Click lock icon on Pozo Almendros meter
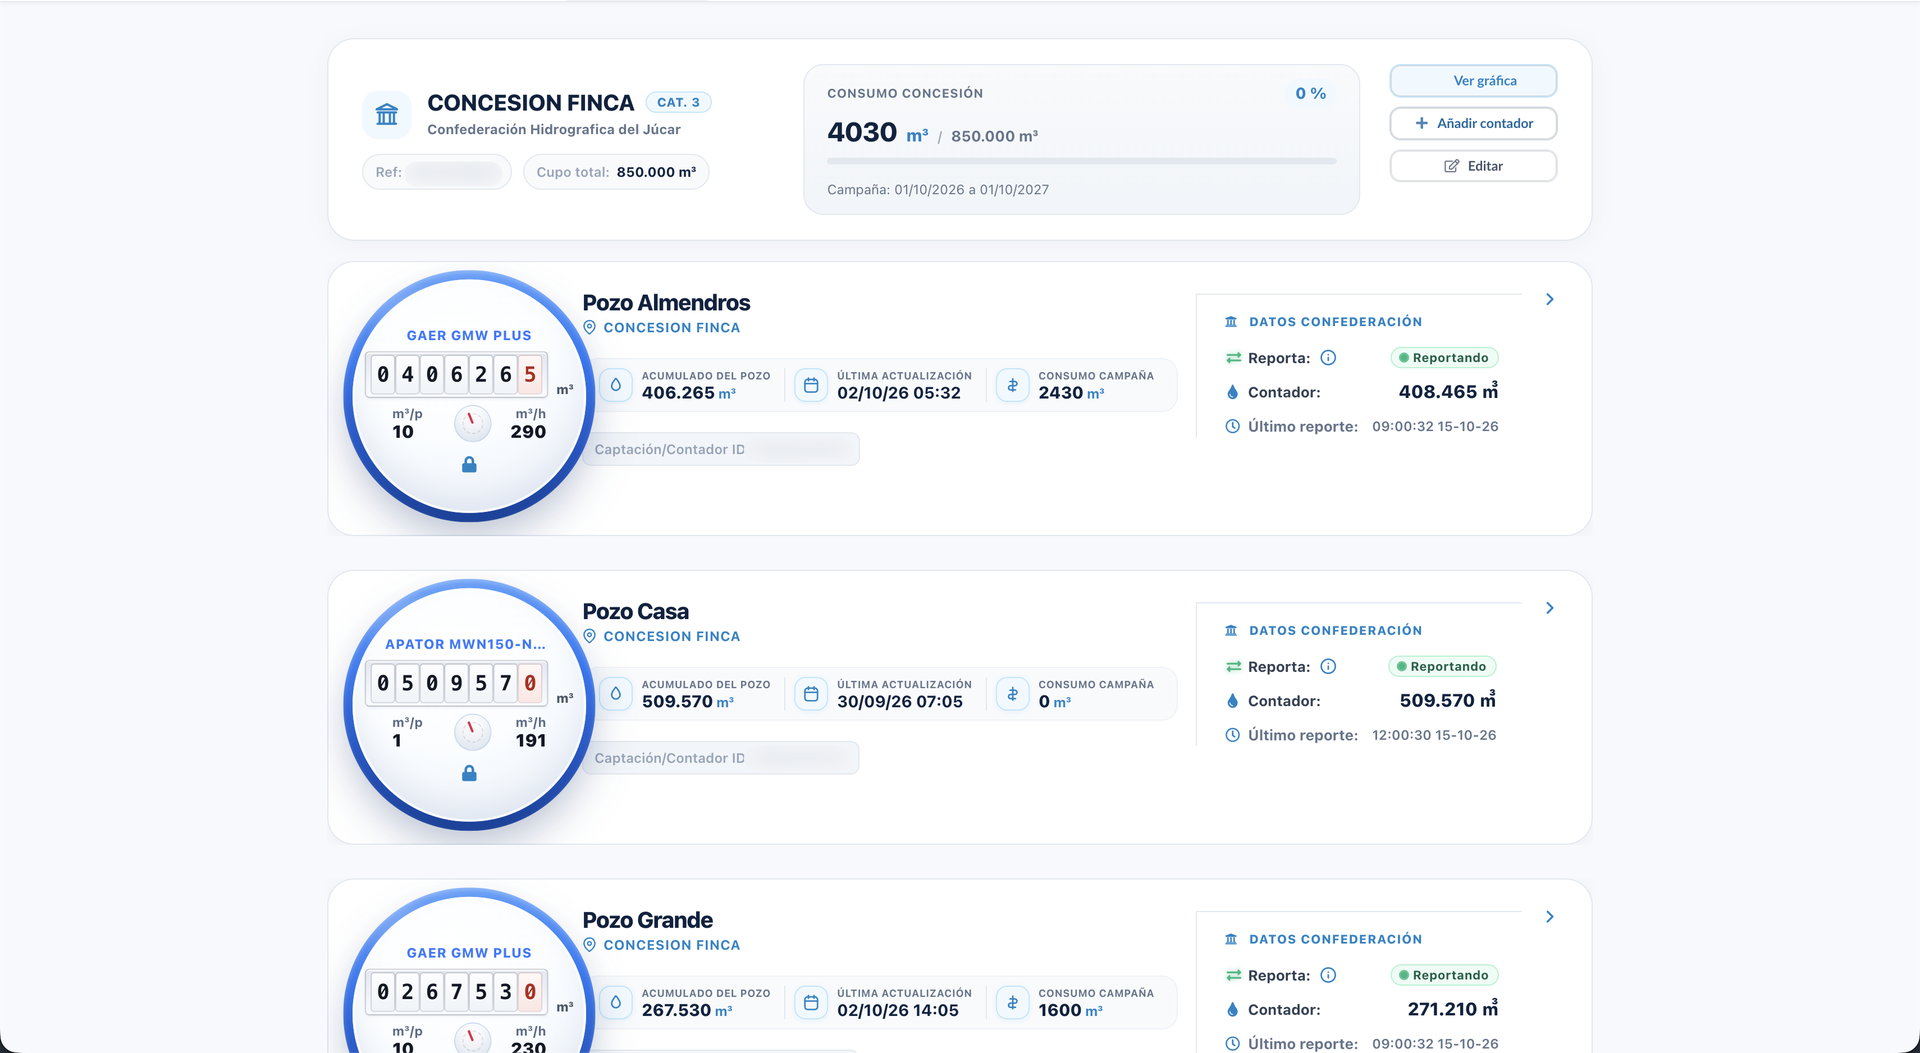The height and width of the screenshot is (1053, 1920). pyautogui.click(x=469, y=465)
